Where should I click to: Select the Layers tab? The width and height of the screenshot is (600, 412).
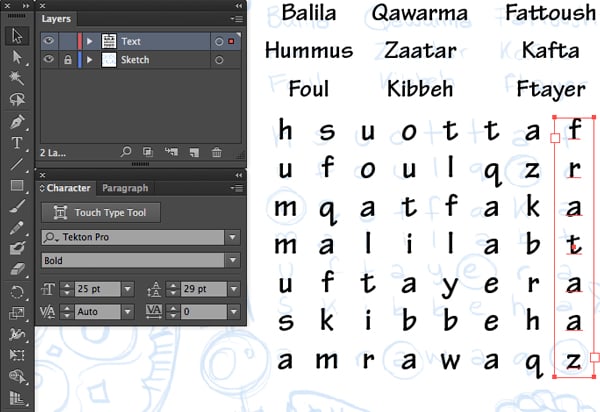56,18
